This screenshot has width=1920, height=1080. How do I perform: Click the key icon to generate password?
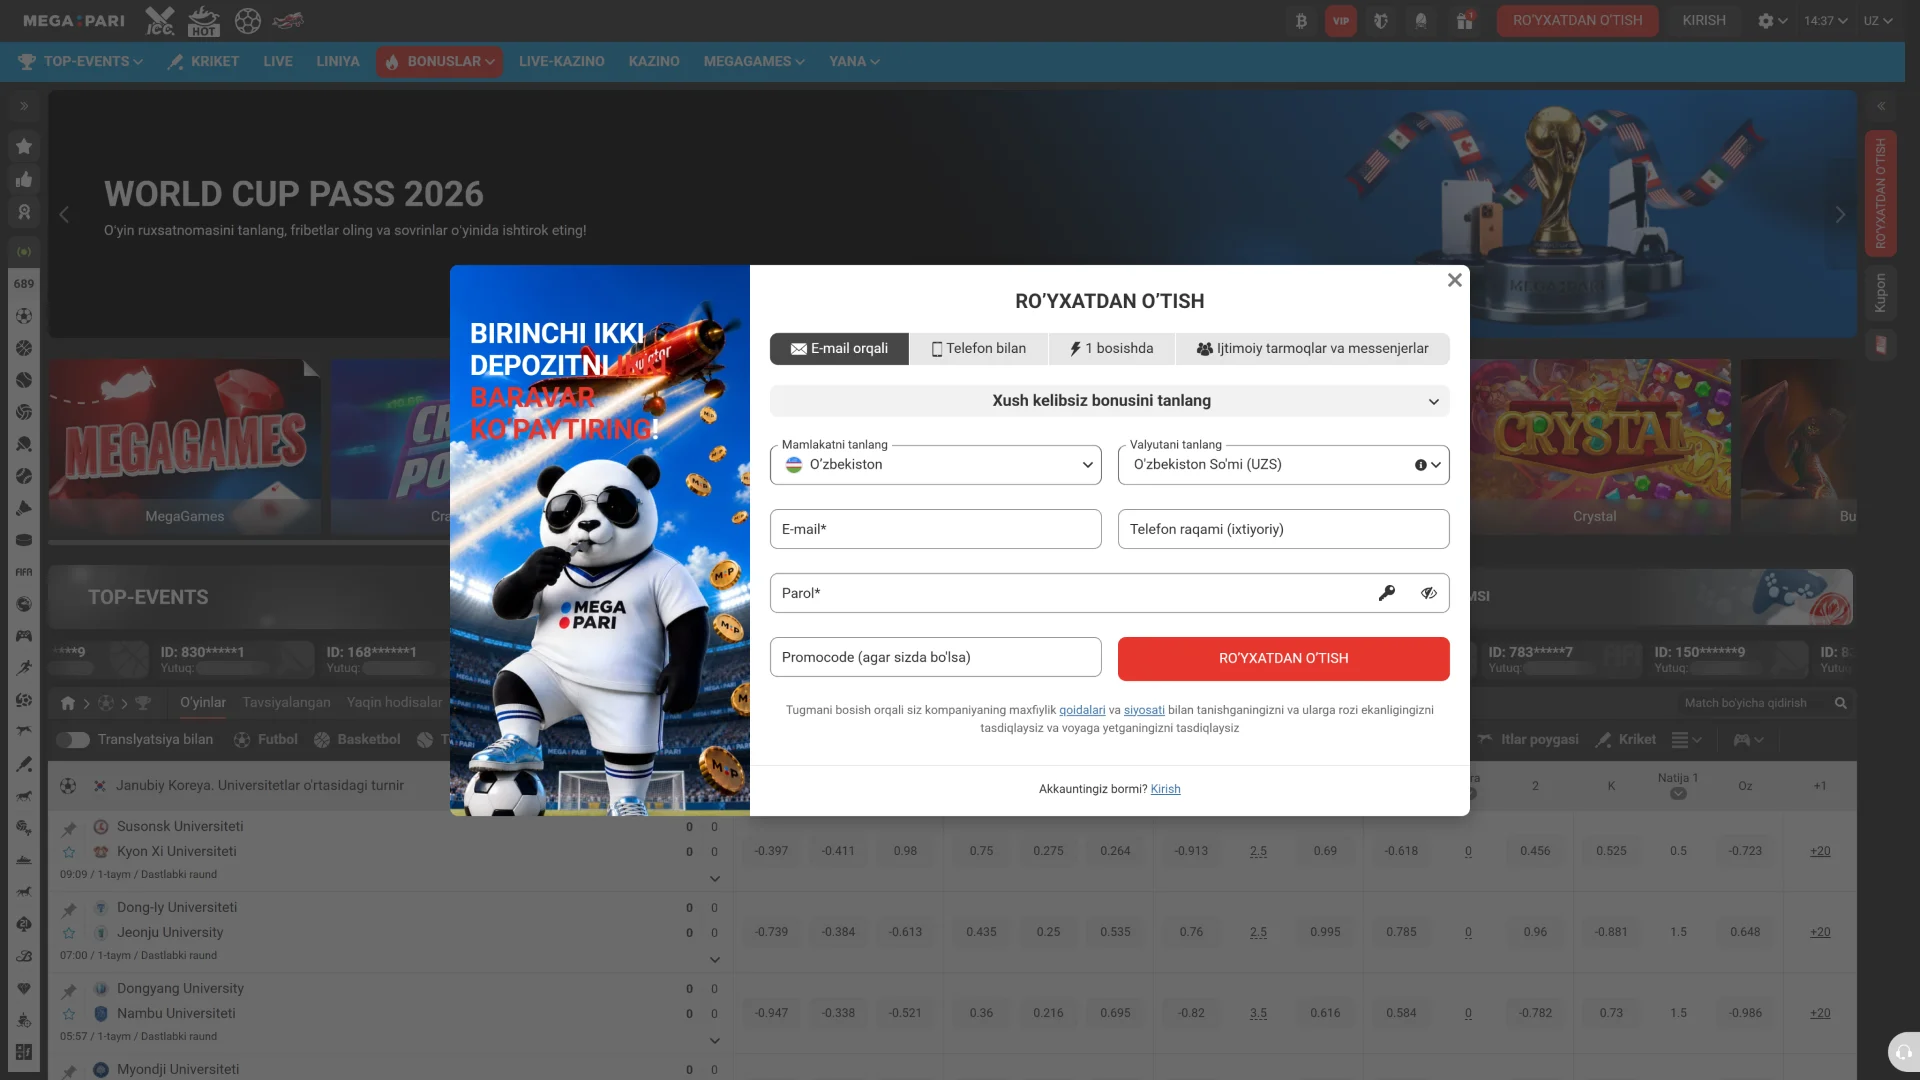point(1387,593)
